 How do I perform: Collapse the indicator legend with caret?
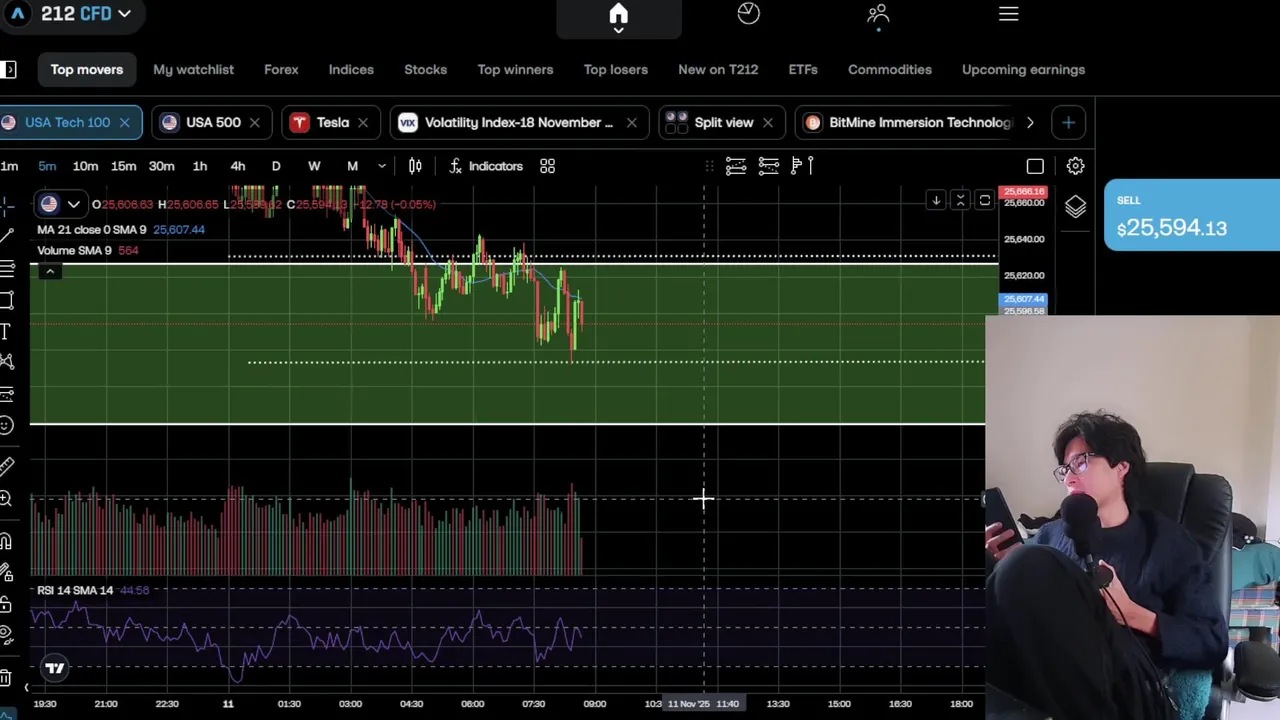coord(49,271)
